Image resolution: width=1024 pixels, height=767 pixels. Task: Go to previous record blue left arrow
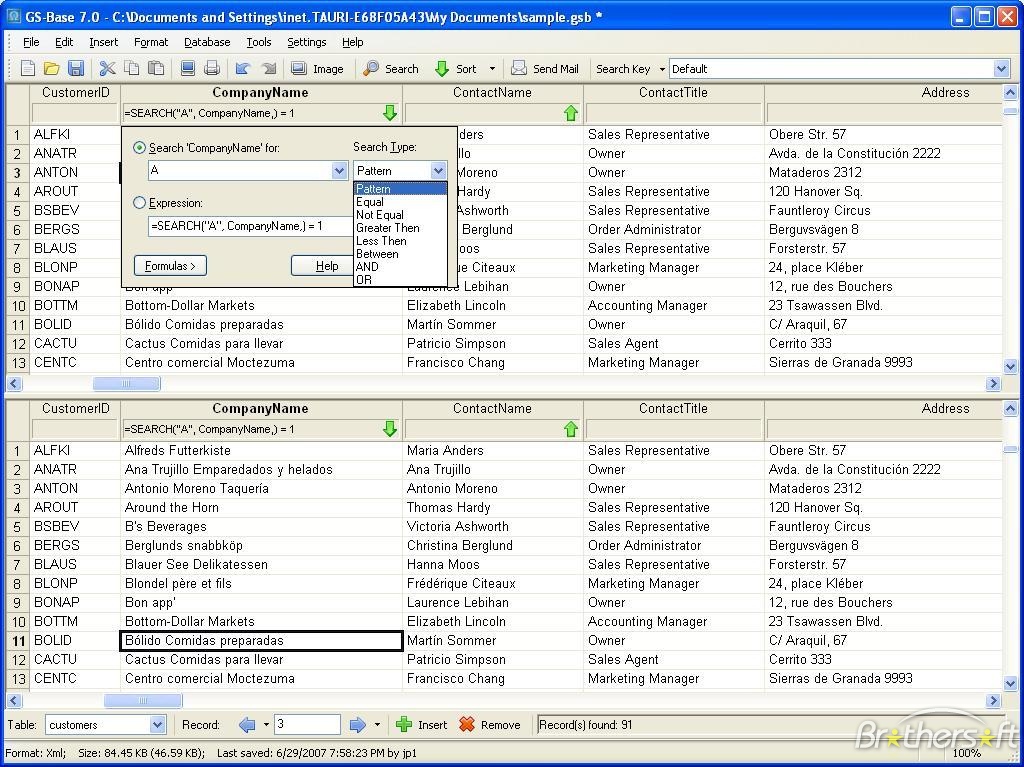click(247, 725)
